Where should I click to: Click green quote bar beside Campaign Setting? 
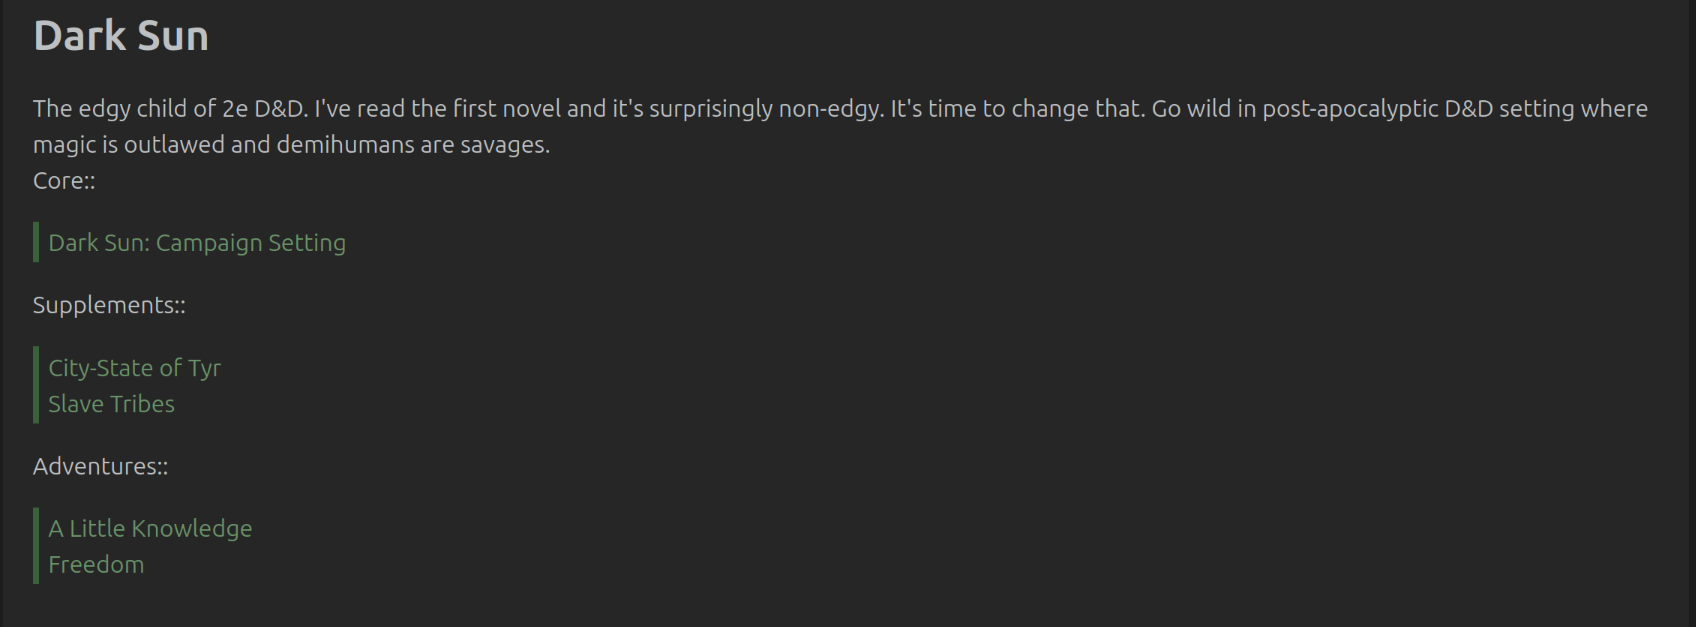[x=36, y=242]
